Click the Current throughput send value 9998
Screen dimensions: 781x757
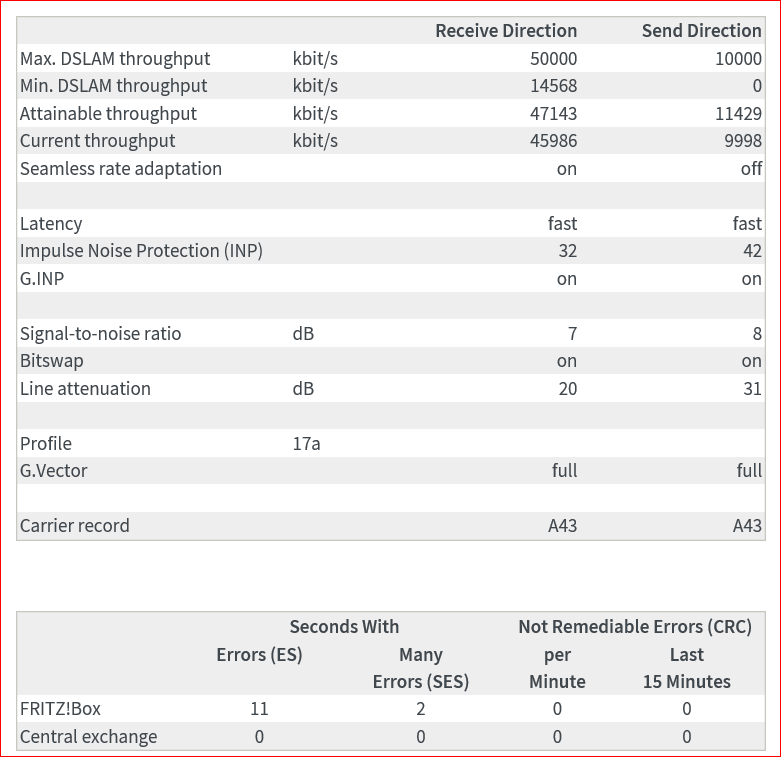(742, 141)
